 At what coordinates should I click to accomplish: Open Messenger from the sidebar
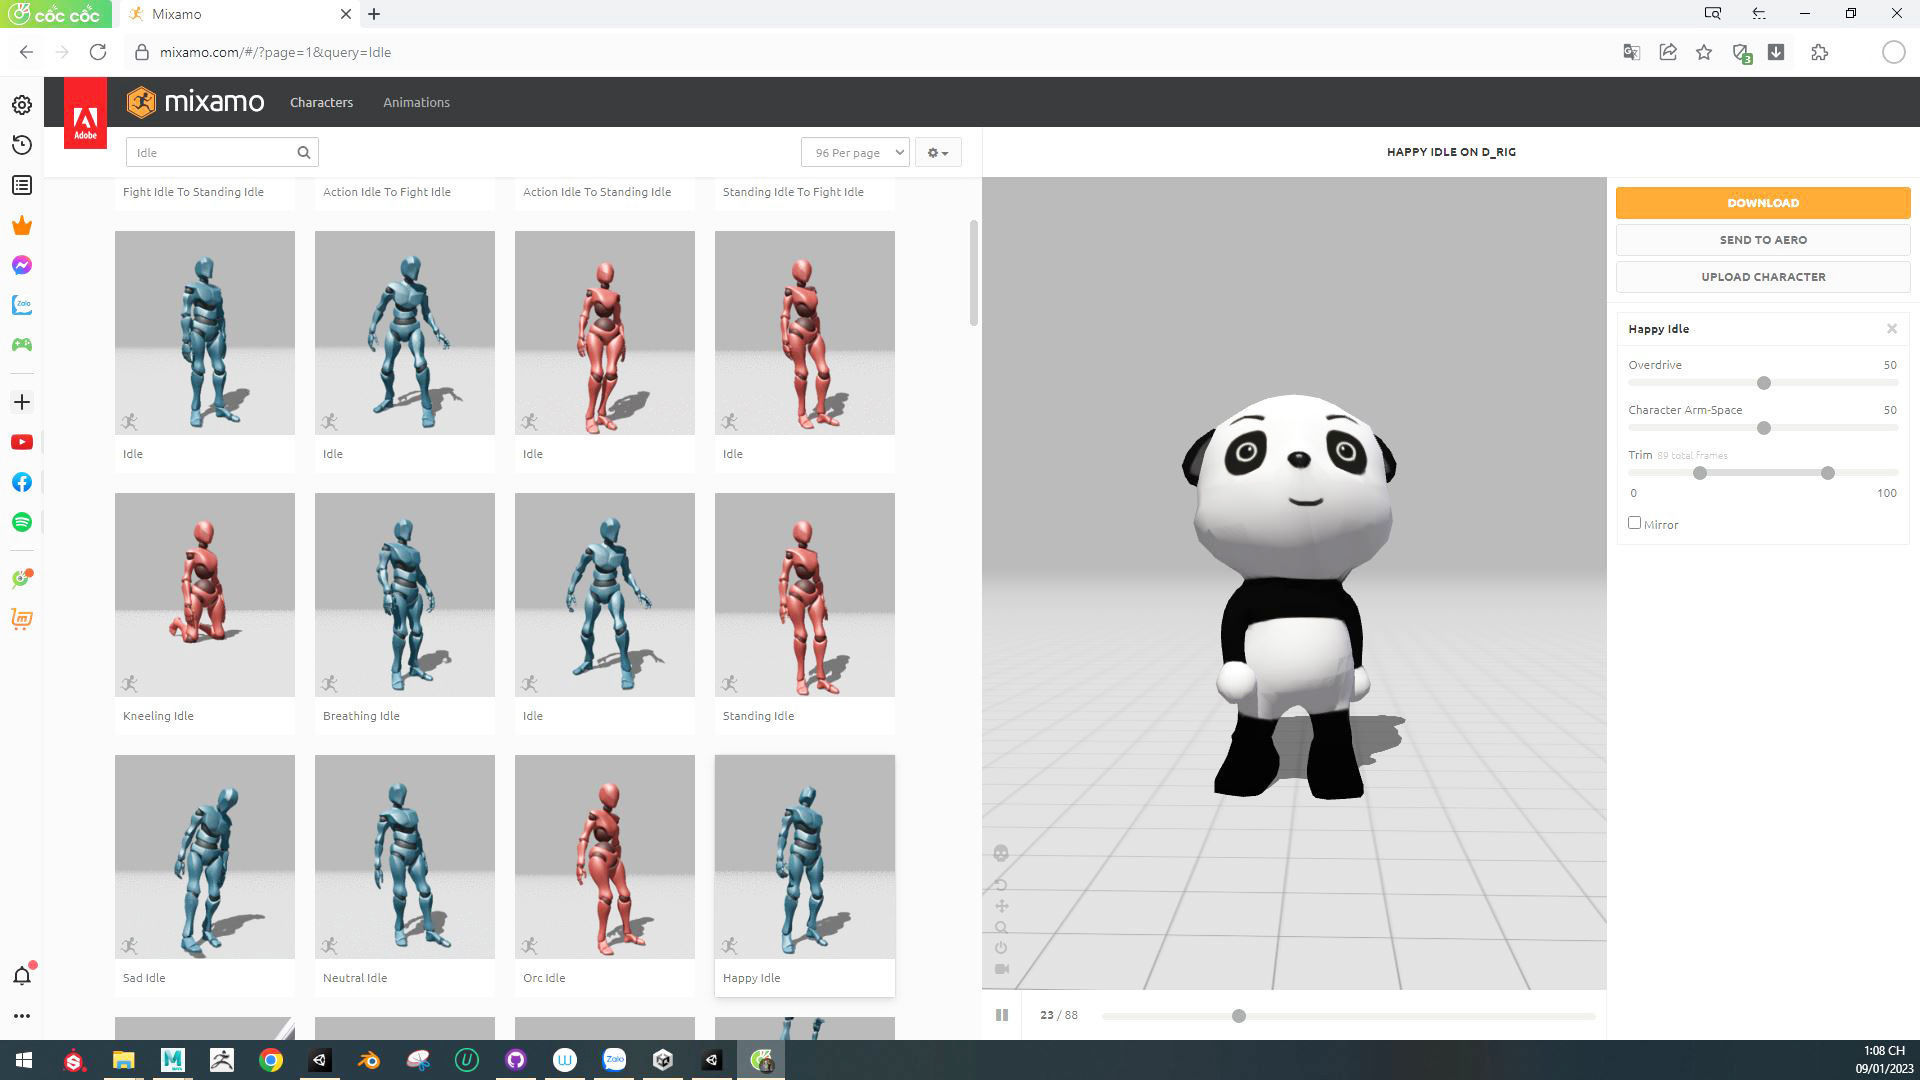coord(22,265)
